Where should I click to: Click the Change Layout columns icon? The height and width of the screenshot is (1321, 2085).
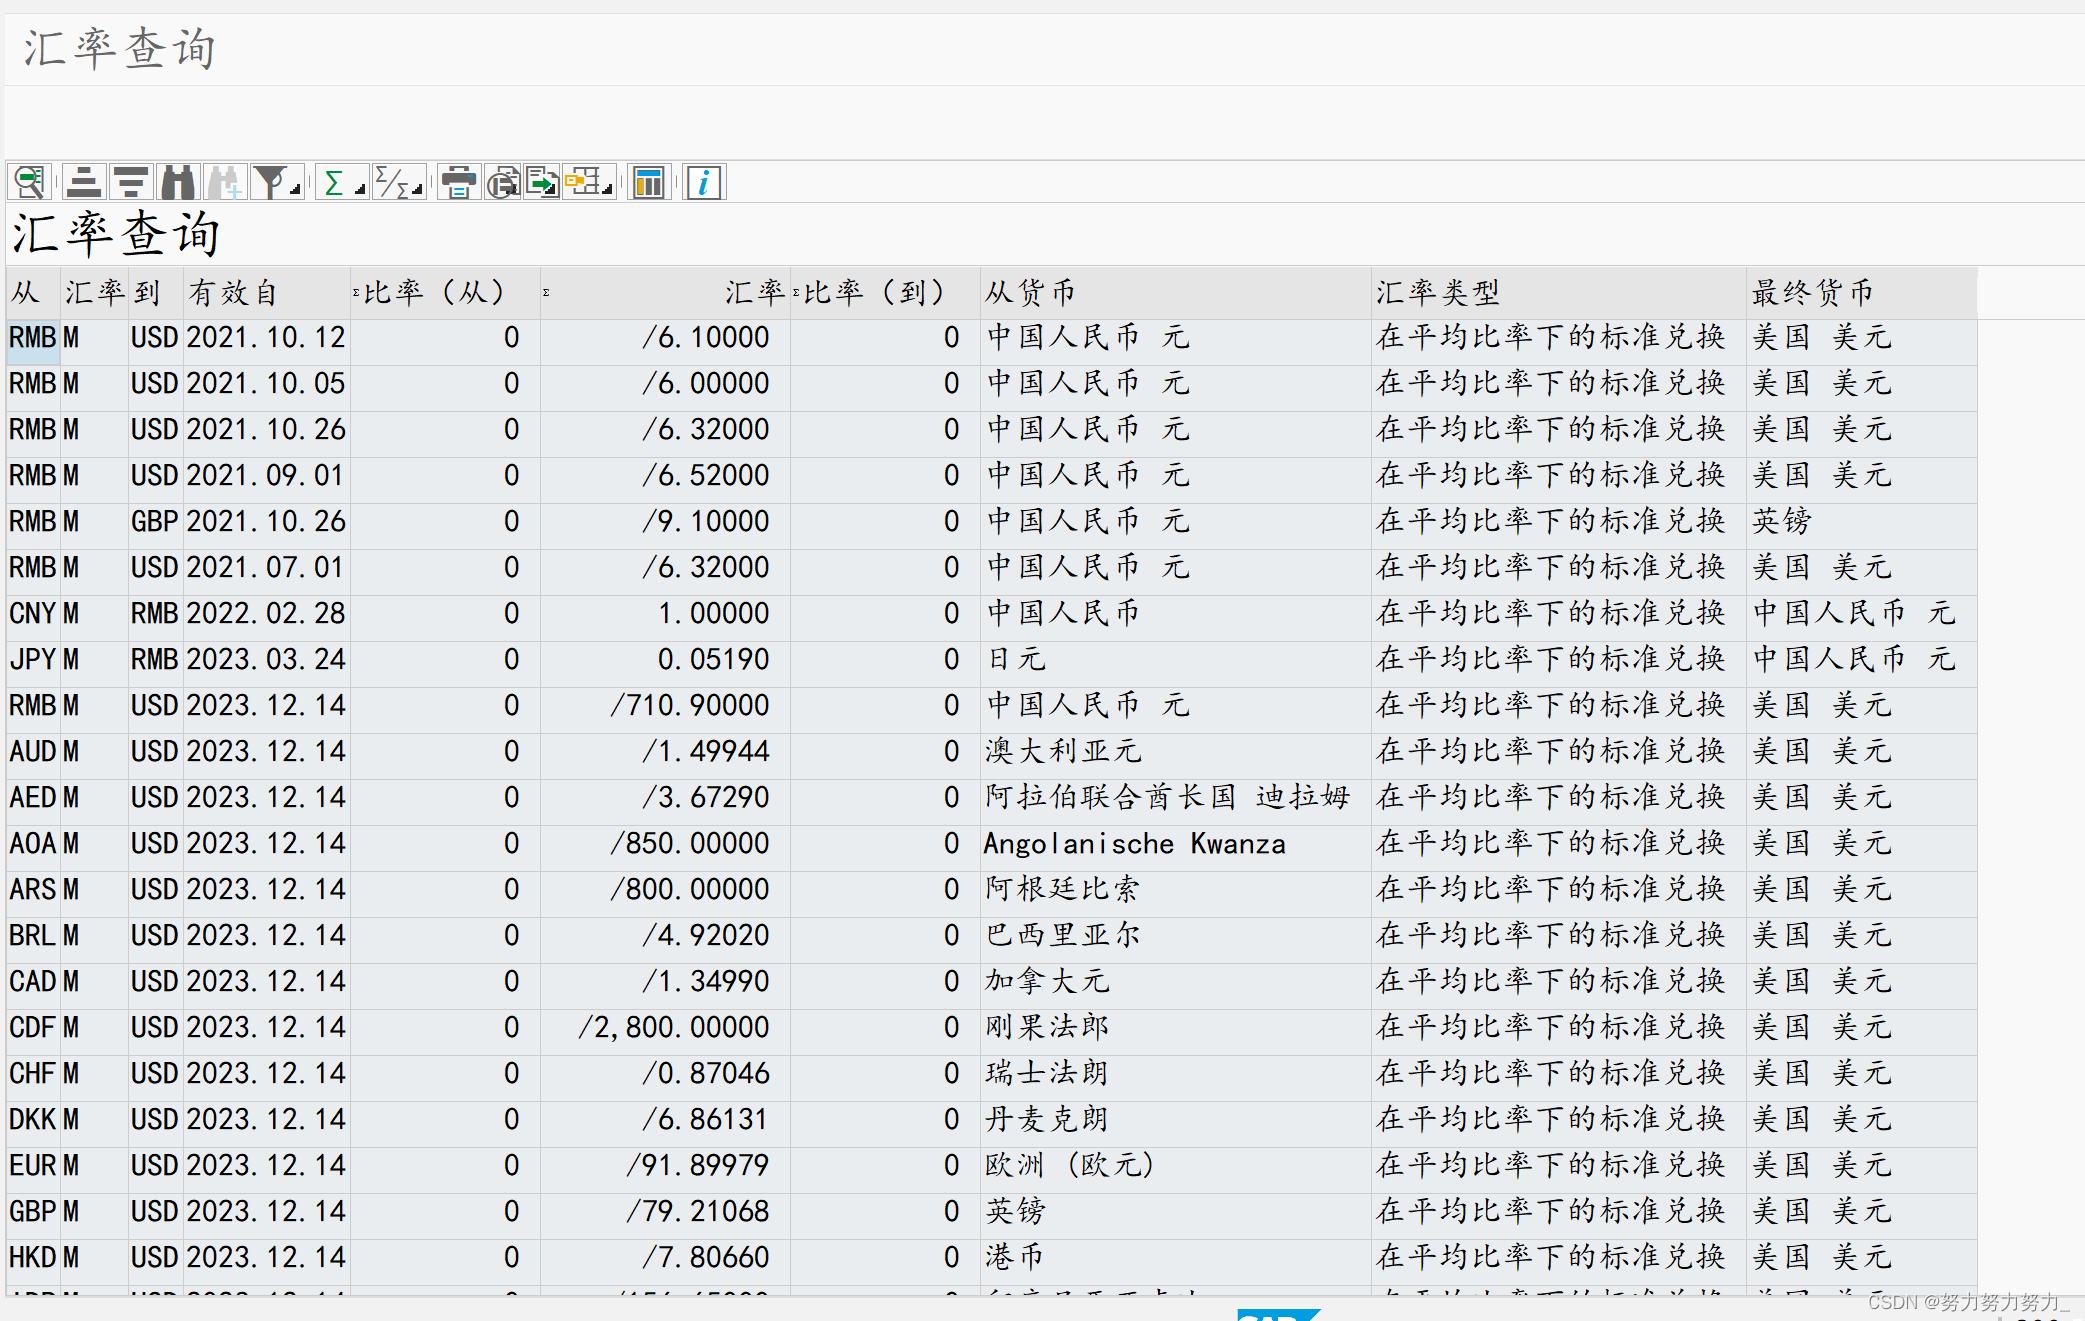[648, 183]
